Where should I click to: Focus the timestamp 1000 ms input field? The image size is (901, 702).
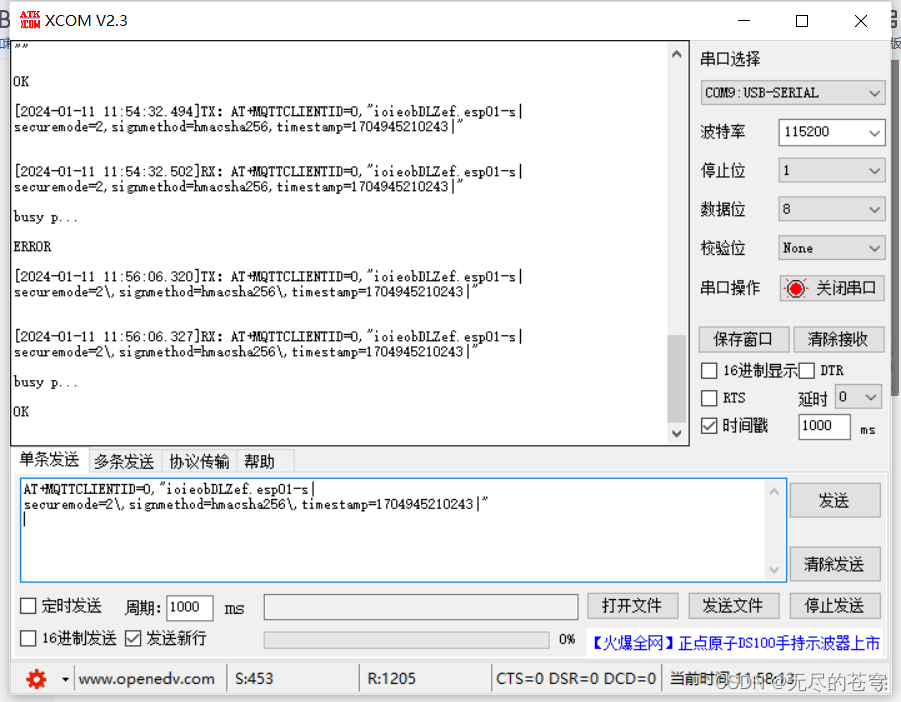pos(824,426)
